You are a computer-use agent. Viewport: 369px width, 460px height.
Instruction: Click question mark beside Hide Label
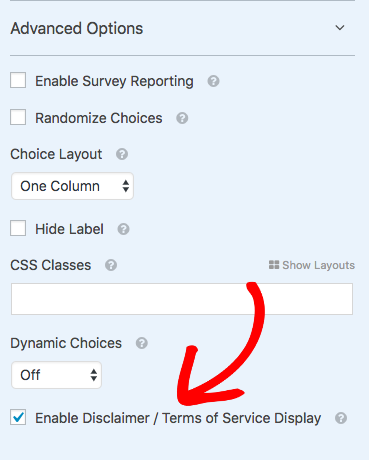click(x=123, y=229)
